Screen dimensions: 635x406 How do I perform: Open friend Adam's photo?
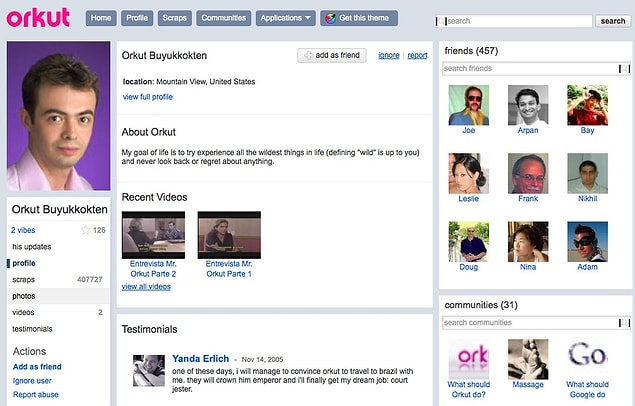[588, 242]
